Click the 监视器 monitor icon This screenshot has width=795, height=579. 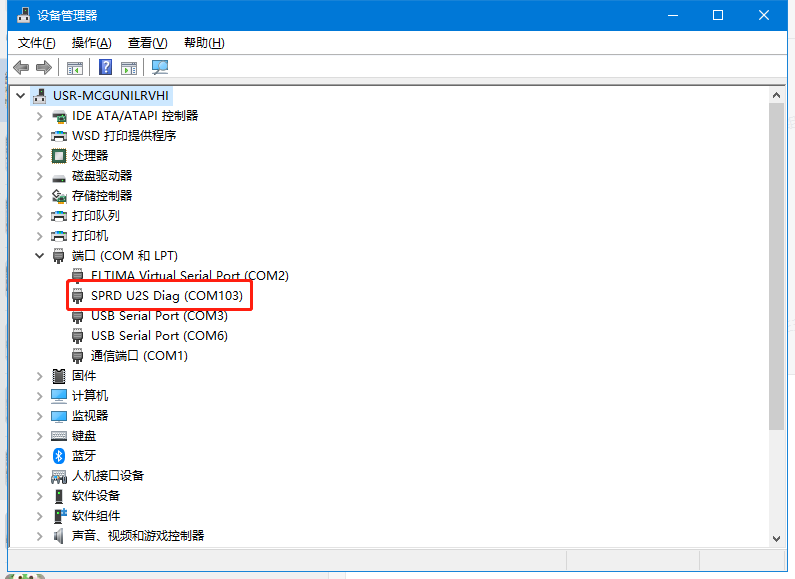click(x=59, y=416)
